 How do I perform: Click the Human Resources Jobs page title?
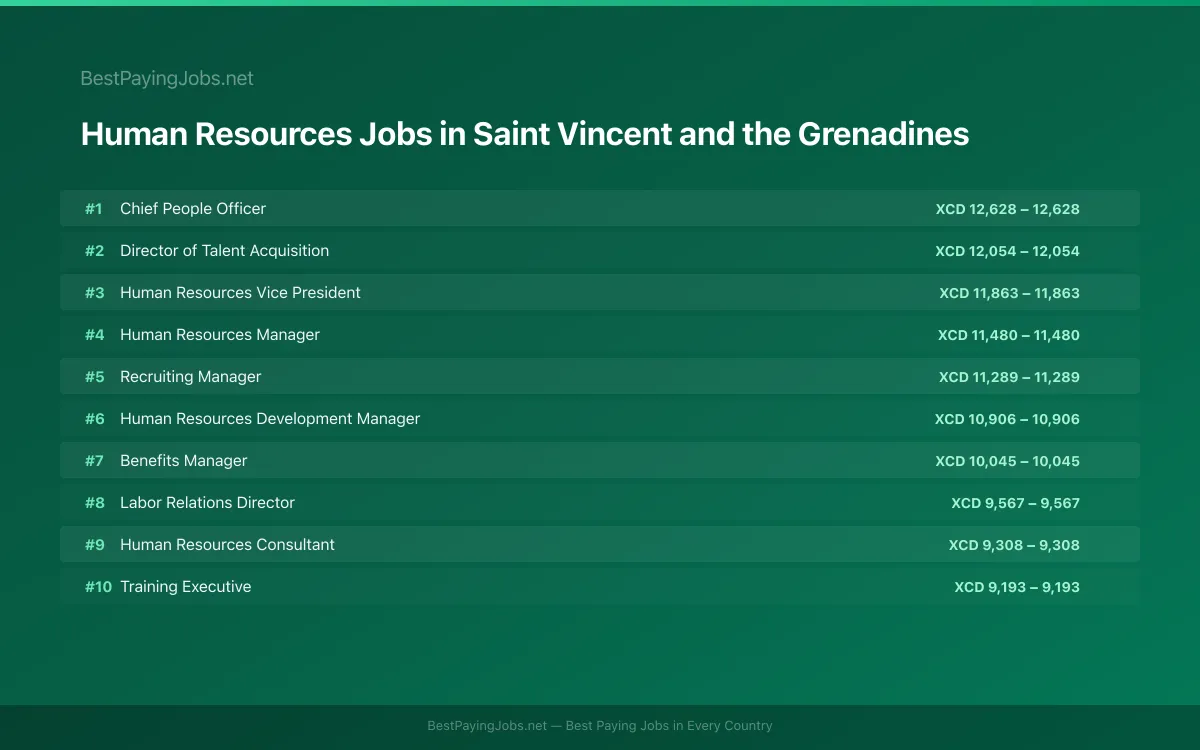point(525,134)
